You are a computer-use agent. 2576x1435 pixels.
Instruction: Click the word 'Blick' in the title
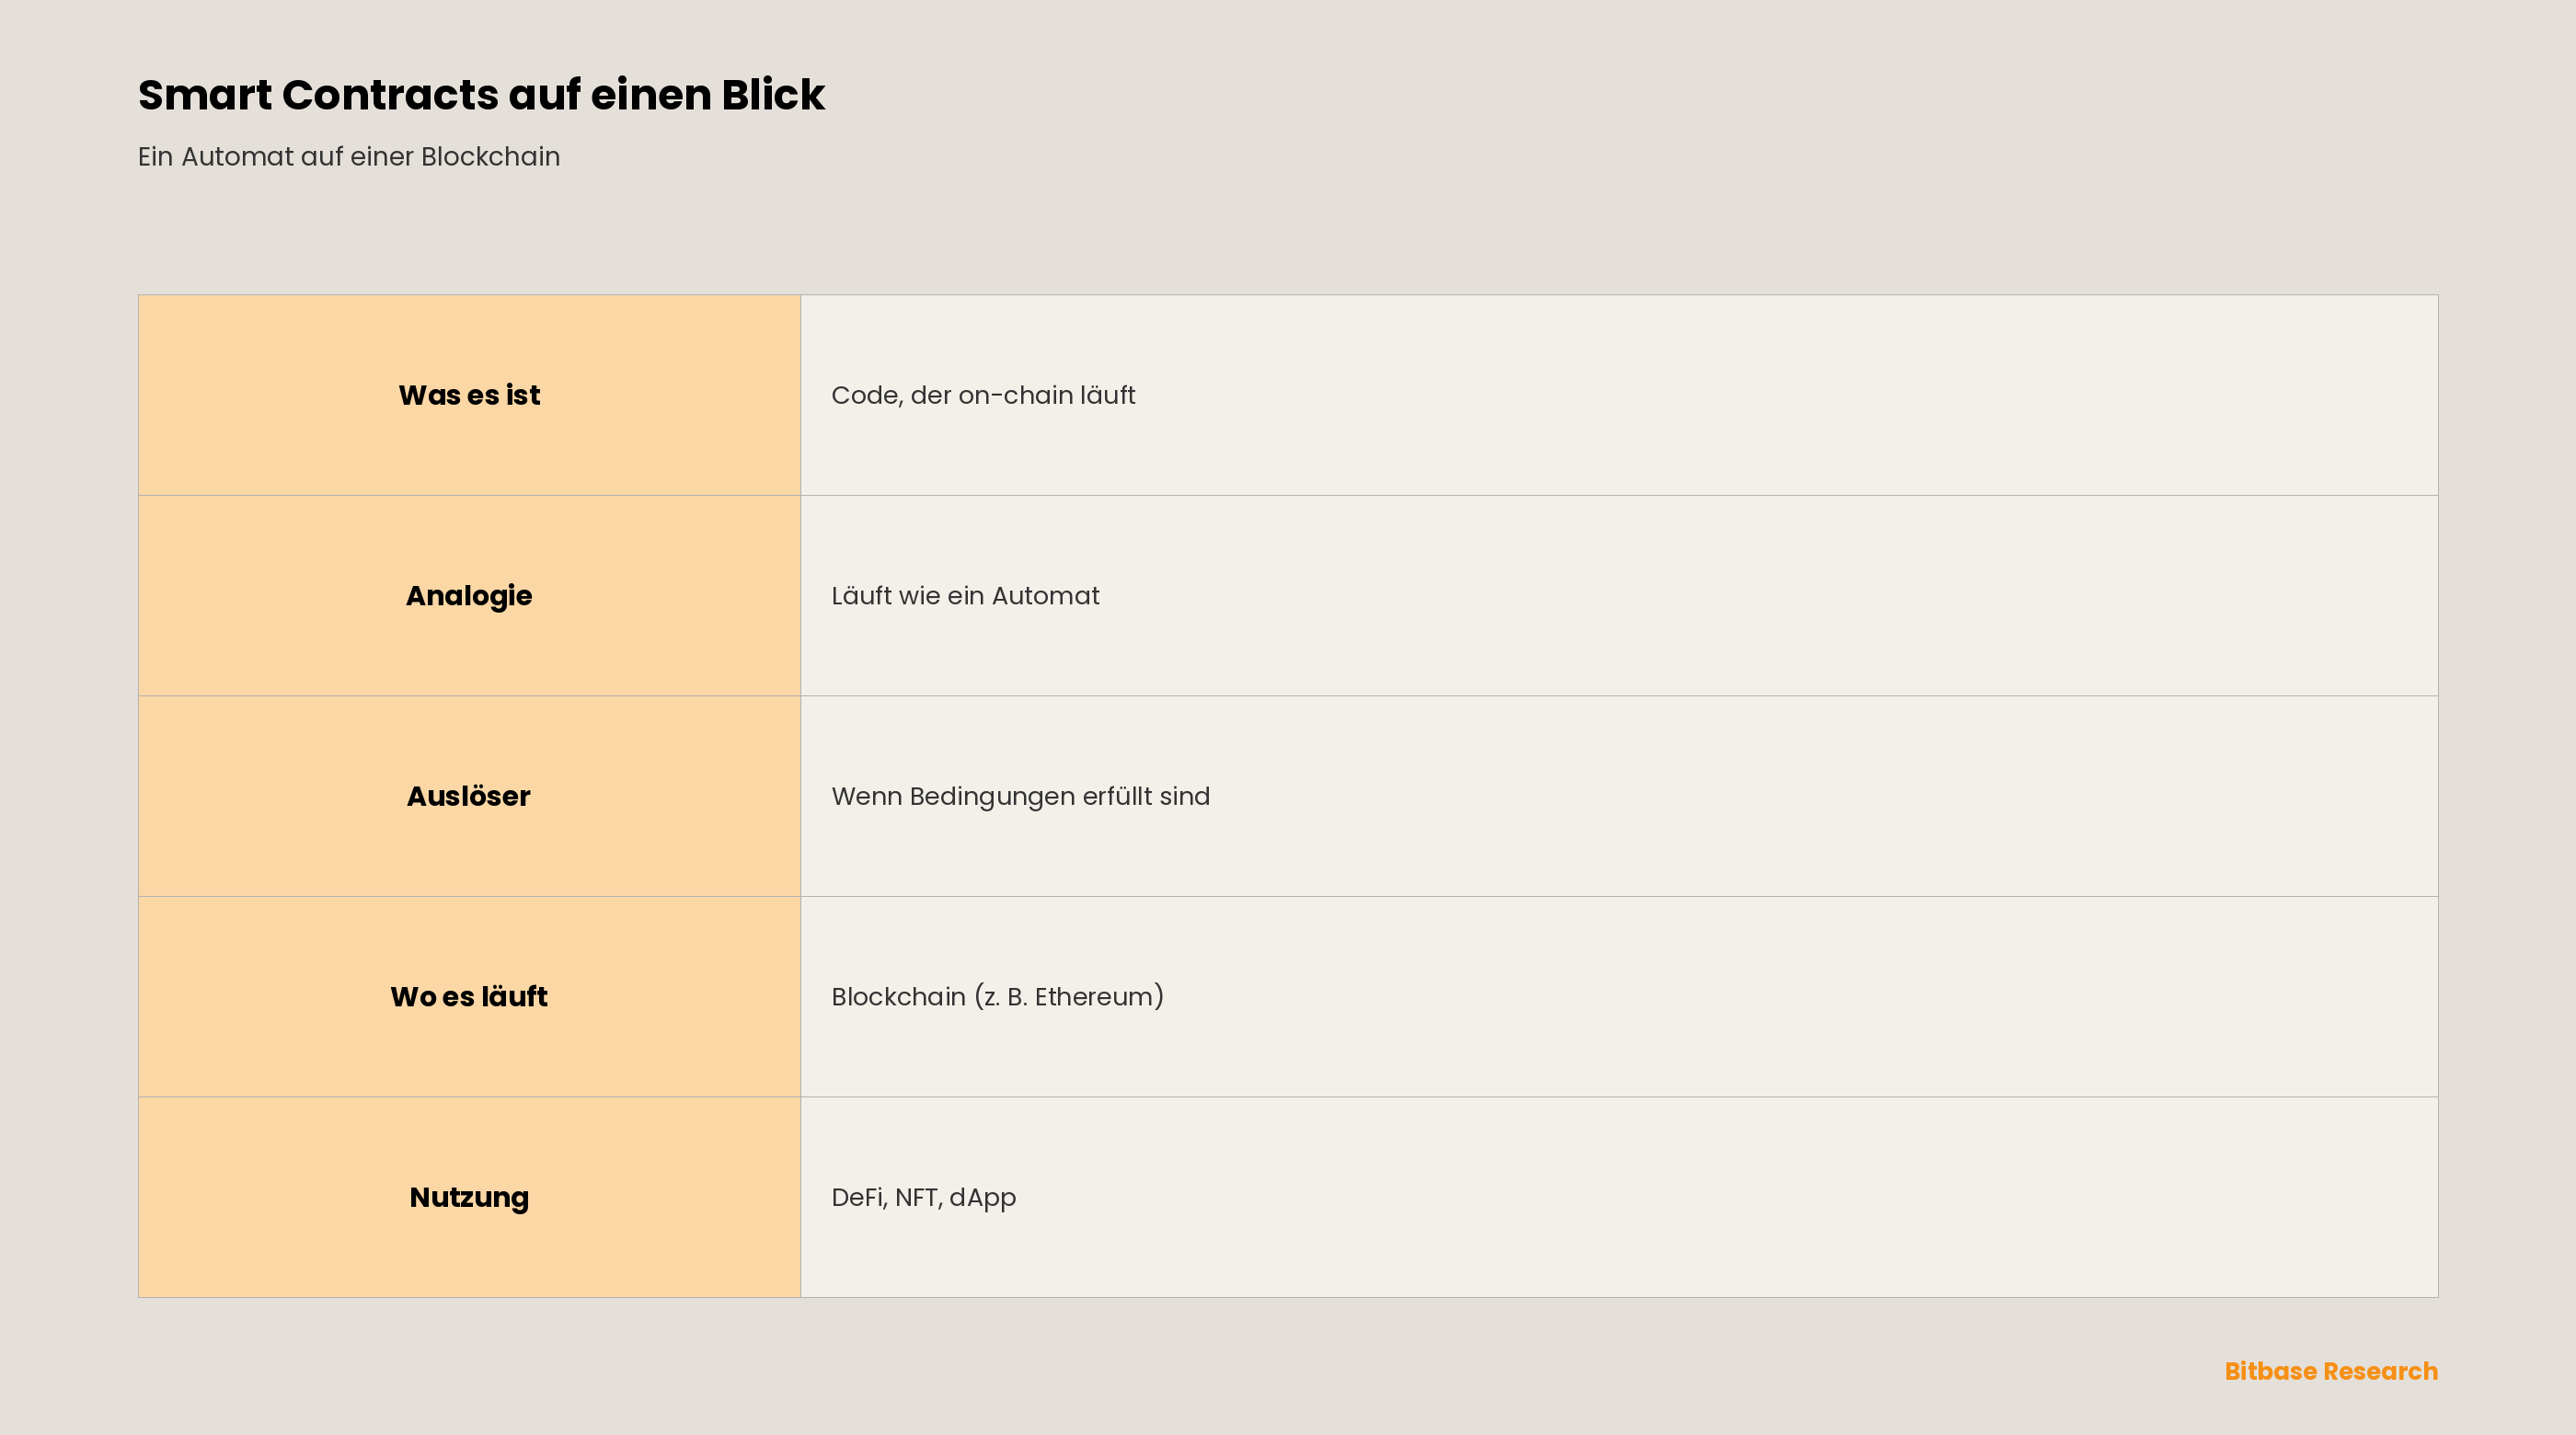(x=773, y=95)
